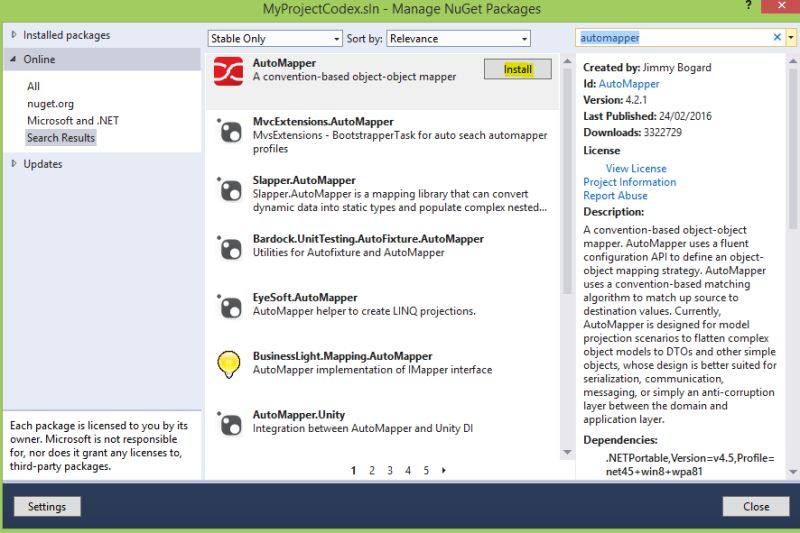Select the EyeSoft.AutoMapper package title
800x533 pixels.
click(x=305, y=297)
